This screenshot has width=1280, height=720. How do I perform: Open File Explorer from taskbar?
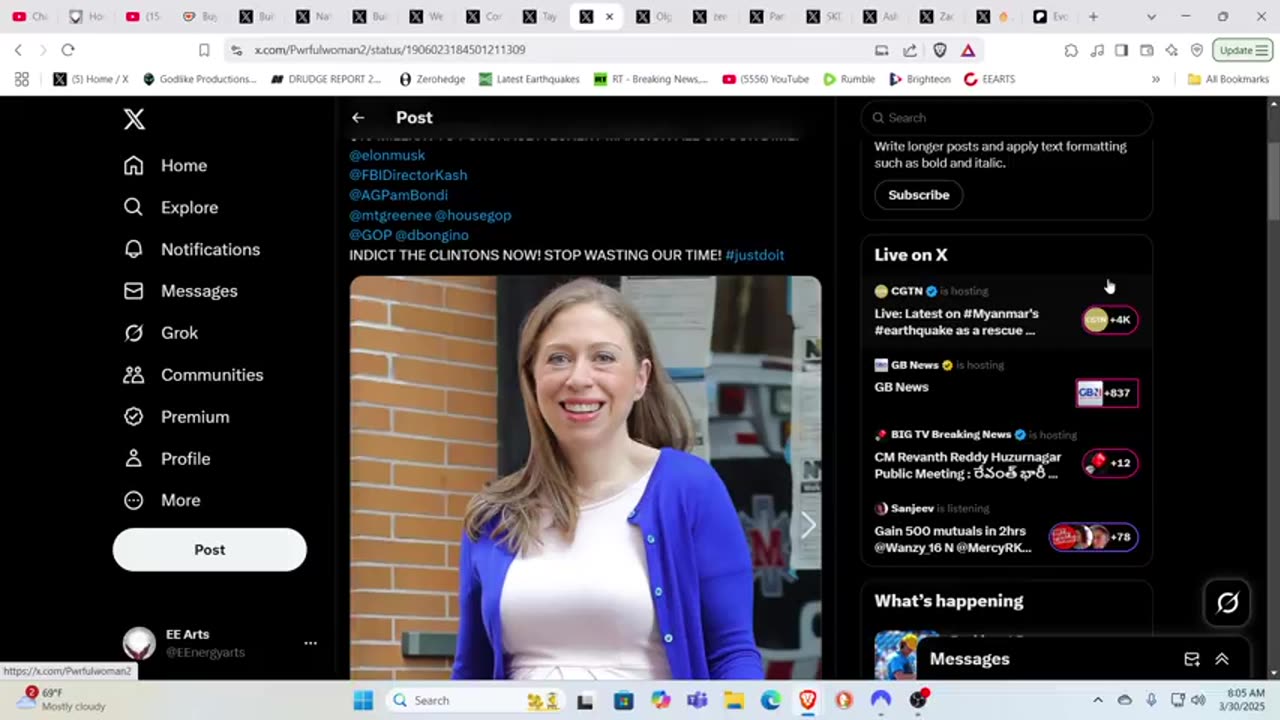click(x=733, y=700)
